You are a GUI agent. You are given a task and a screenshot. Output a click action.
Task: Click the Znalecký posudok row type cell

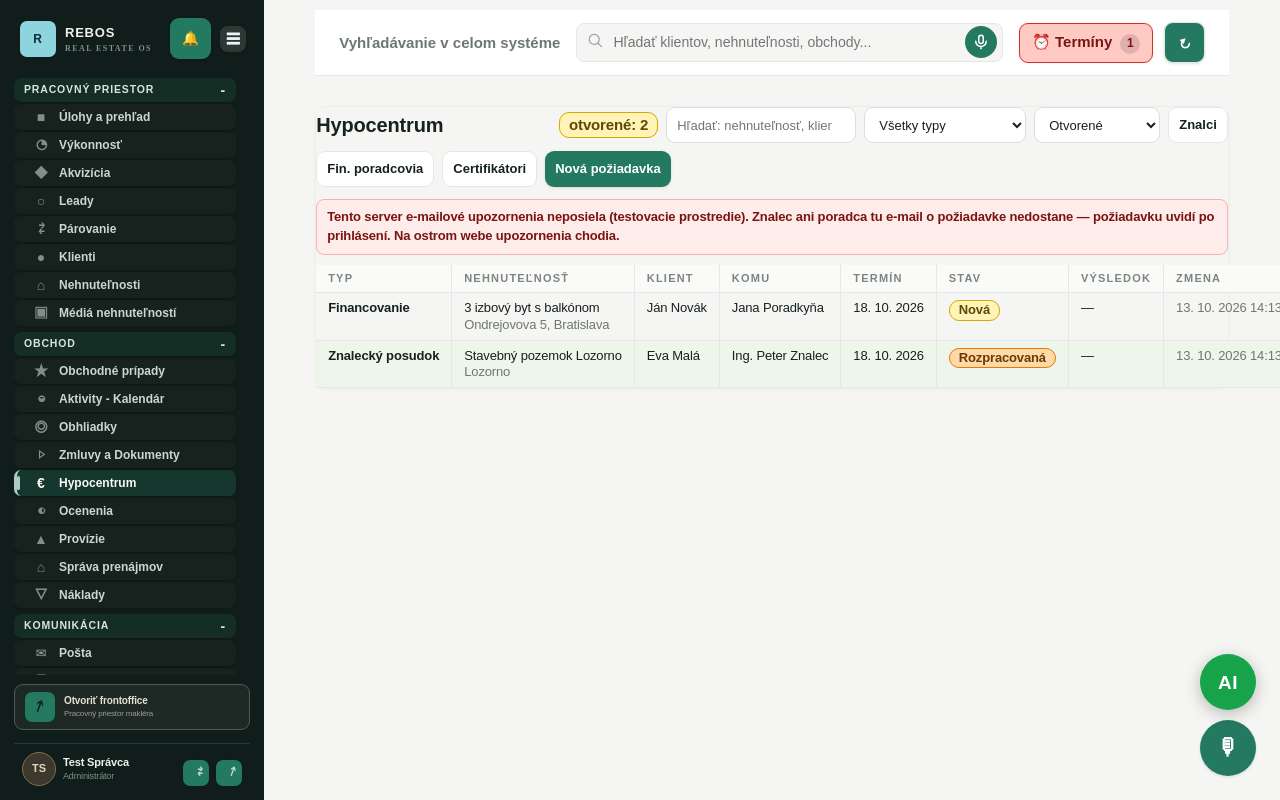pos(384,364)
